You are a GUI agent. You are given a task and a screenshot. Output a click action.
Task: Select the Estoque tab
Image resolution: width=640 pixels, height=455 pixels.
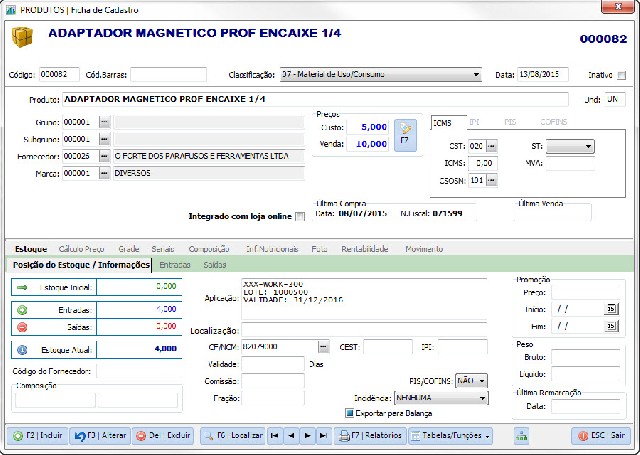click(31, 249)
